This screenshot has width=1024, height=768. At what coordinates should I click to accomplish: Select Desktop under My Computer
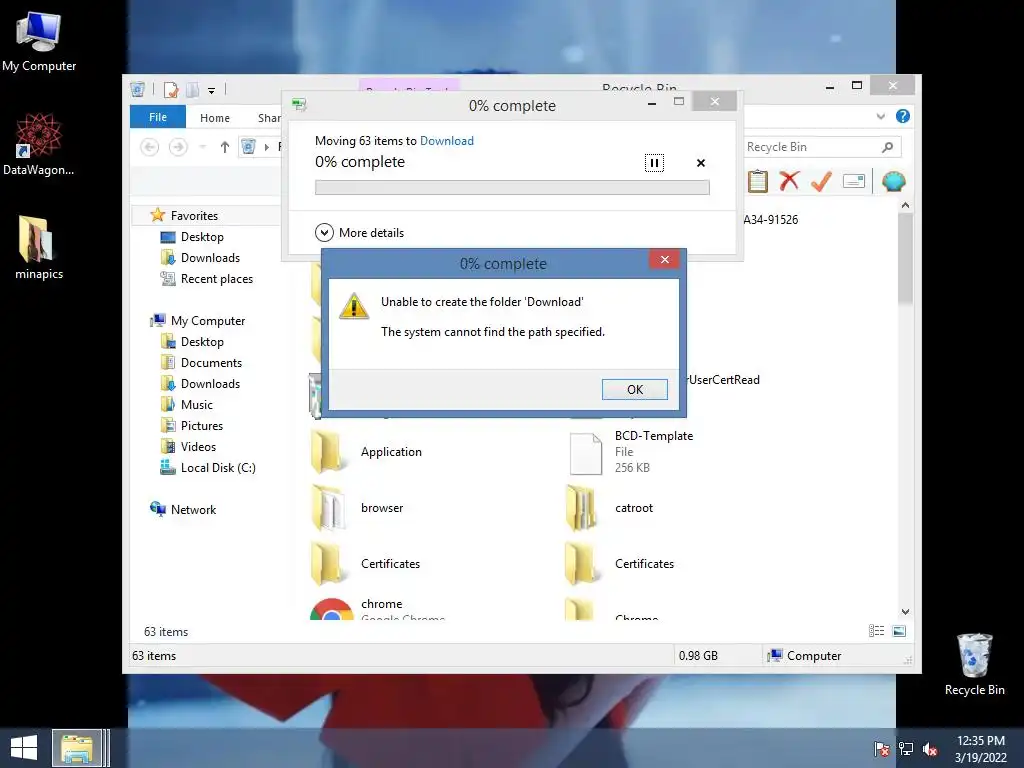point(202,342)
